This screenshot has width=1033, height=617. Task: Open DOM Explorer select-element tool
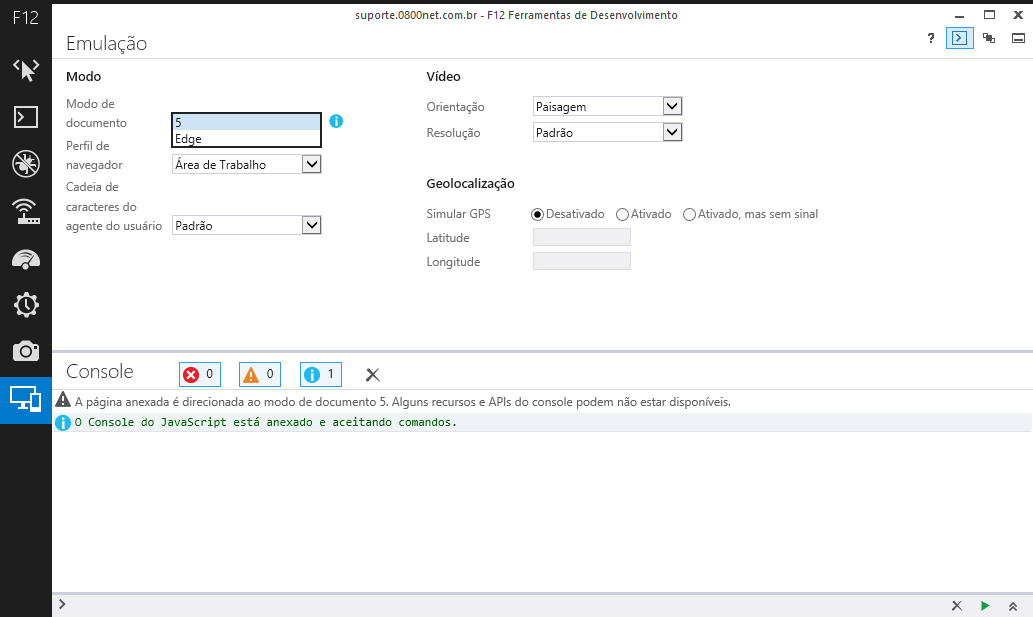tap(26, 70)
